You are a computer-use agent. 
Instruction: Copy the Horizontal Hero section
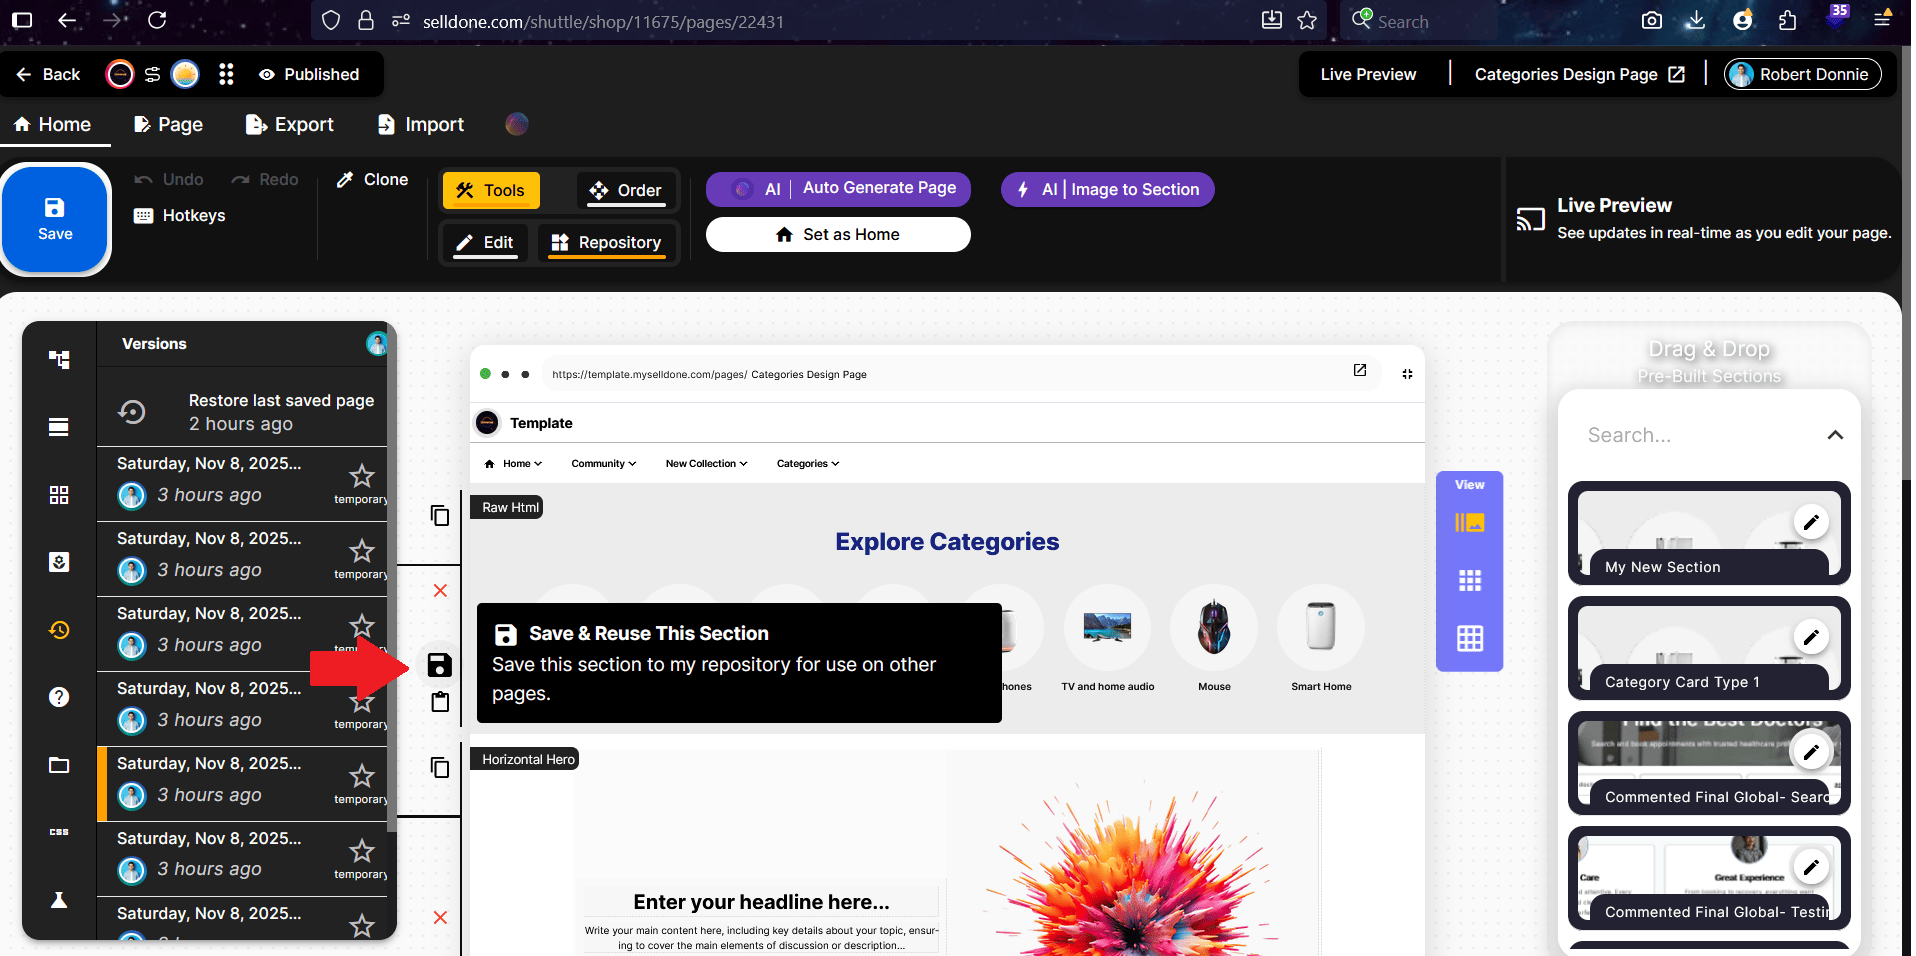coord(440,767)
